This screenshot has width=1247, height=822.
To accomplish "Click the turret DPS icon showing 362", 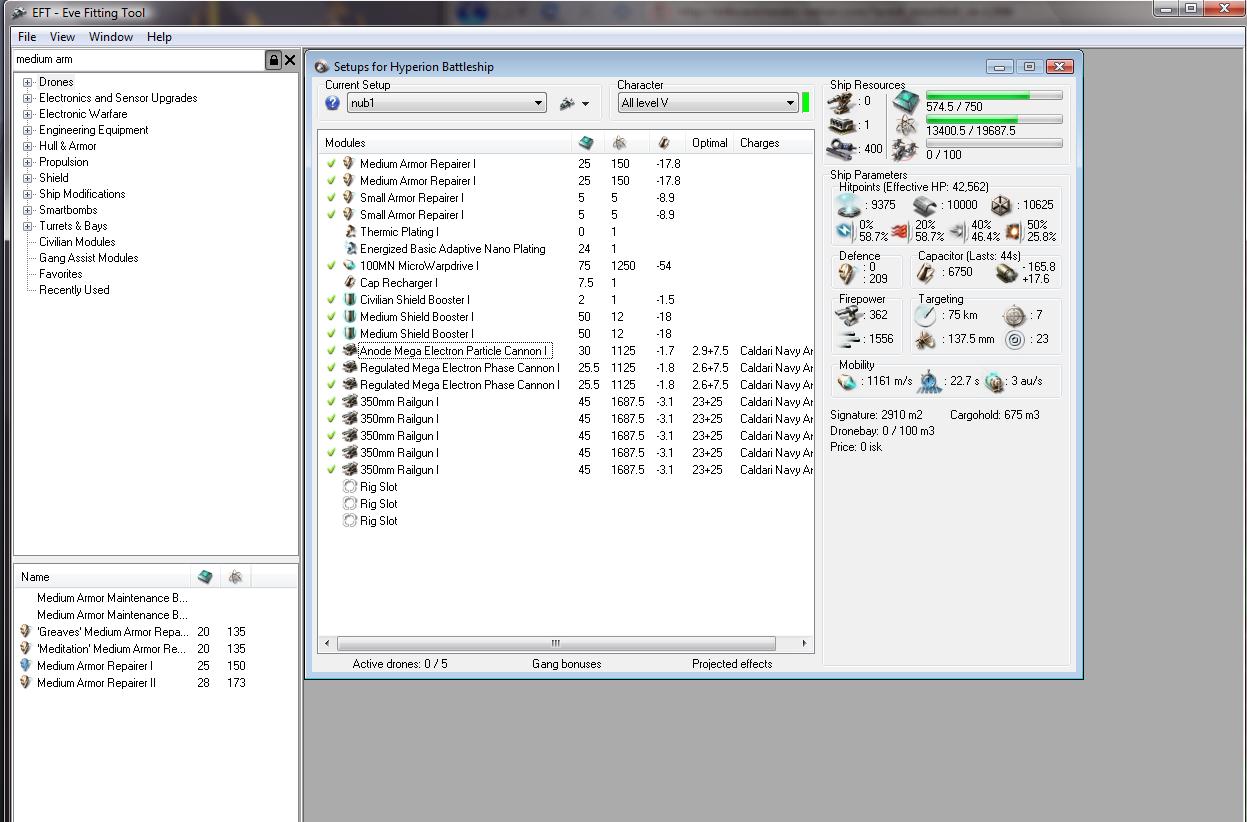I will (850, 315).
